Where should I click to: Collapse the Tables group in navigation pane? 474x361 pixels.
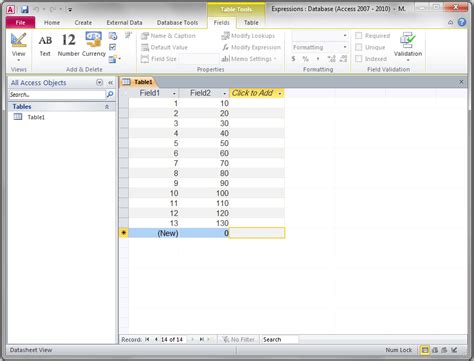pyautogui.click(x=107, y=107)
